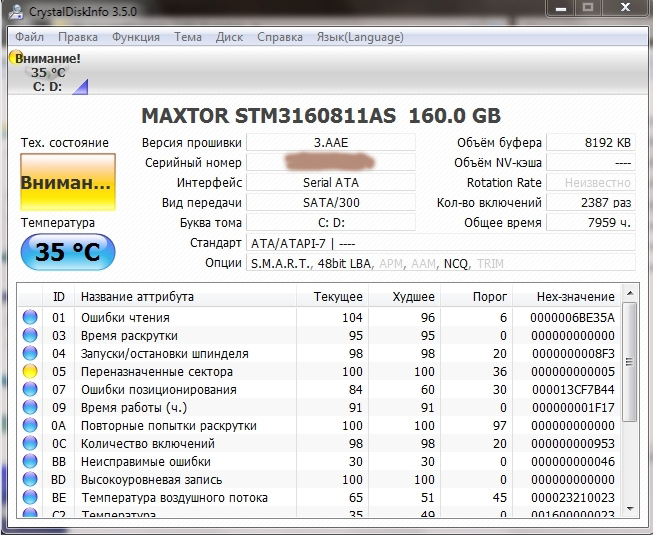The height and width of the screenshot is (535, 653).
Task: Click the status orb for Ошибки позиционирования
Action: pos(30,389)
